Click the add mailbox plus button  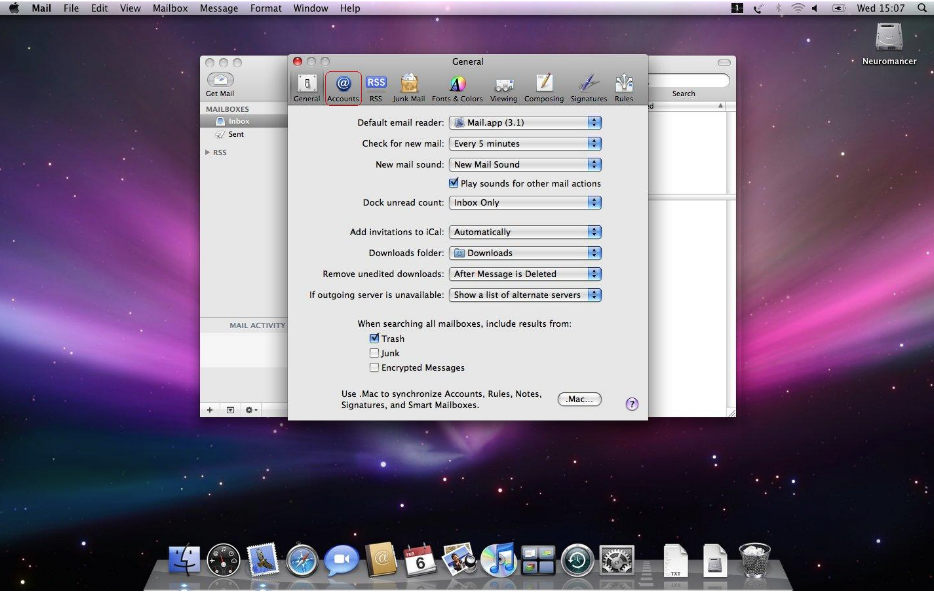(x=210, y=410)
